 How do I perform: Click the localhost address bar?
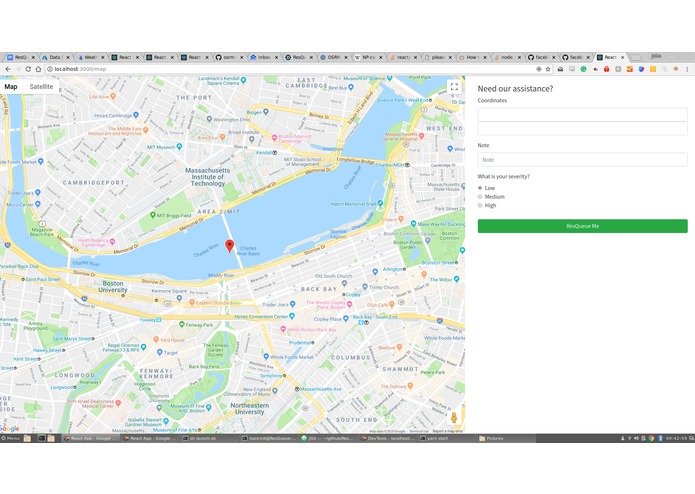click(x=288, y=69)
